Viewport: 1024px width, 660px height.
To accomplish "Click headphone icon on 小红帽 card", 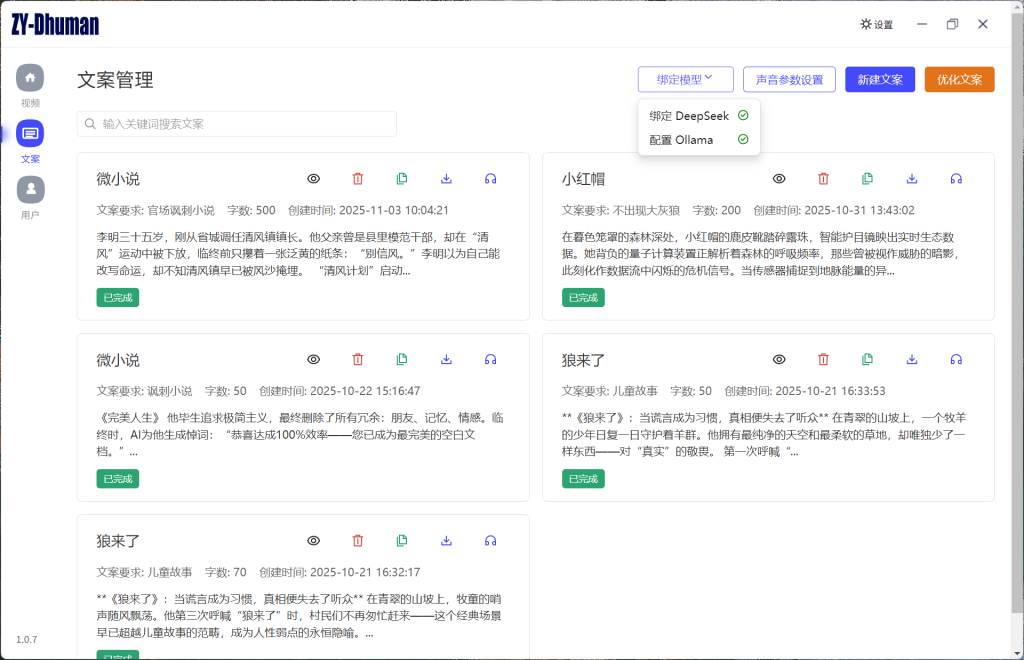I will [956, 179].
